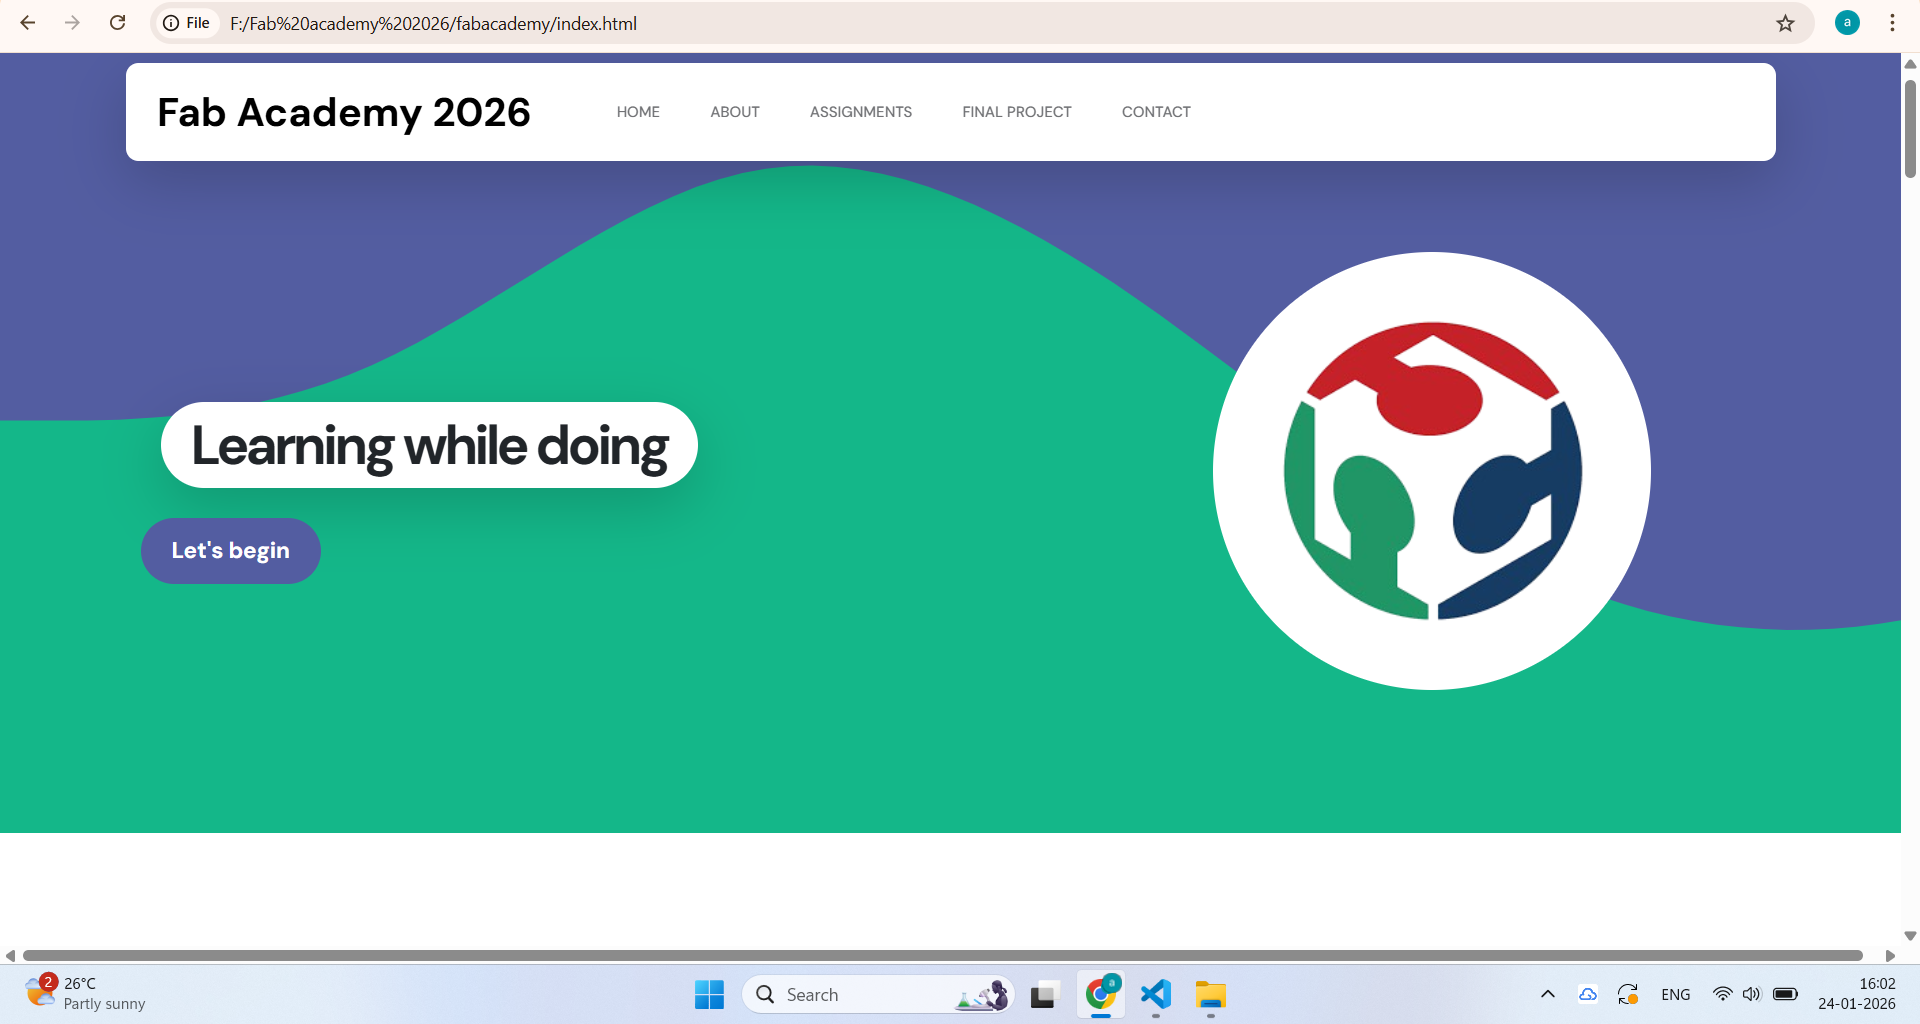
Task: Open the Chrome profile avatar
Action: [x=1847, y=23]
